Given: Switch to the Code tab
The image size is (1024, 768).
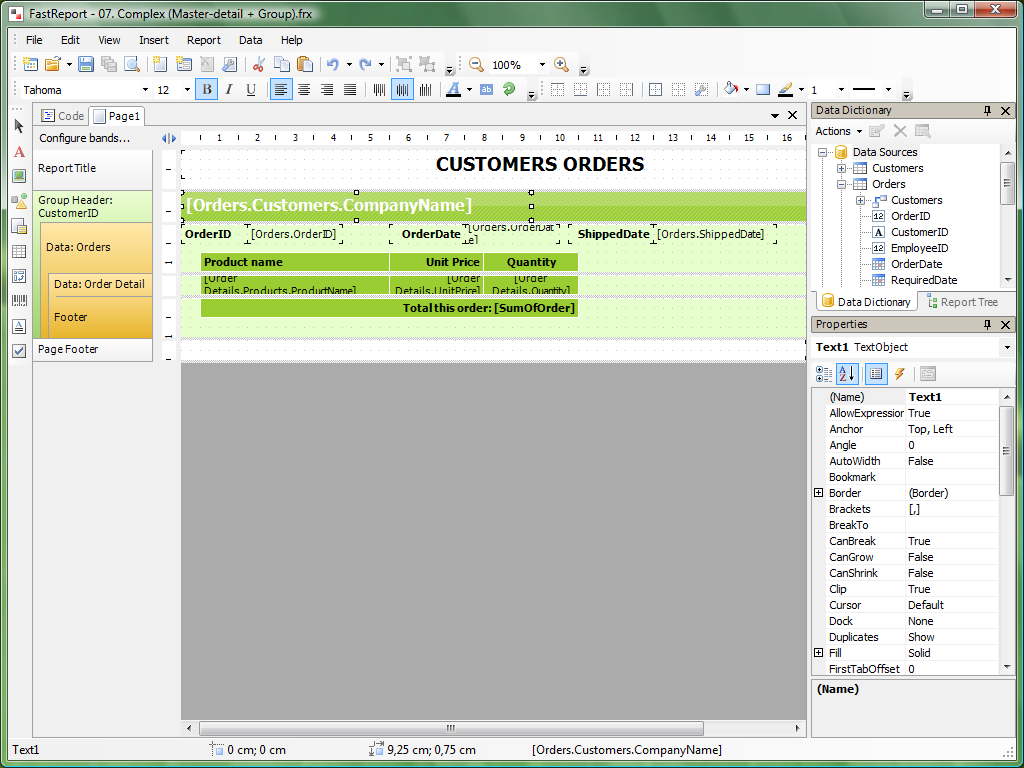Looking at the screenshot, I should point(62,116).
